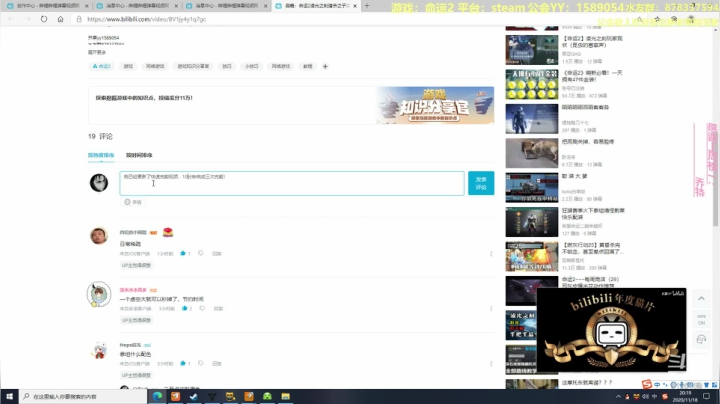Open more options for 日常蜗跳 comment
This screenshot has height=404, width=720.
[x=491, y=253]
